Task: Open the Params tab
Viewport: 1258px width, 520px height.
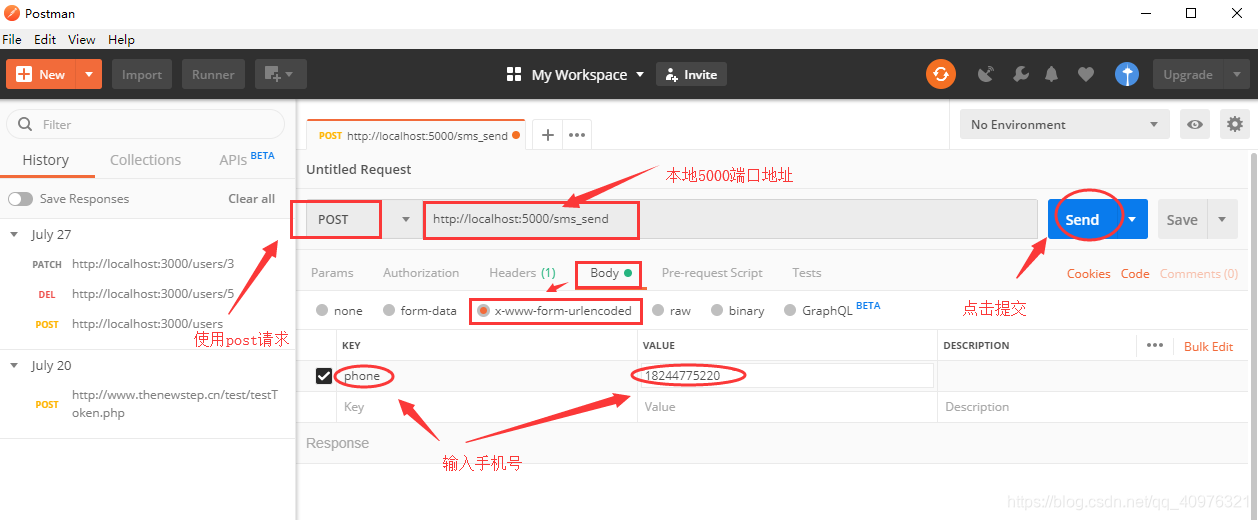Action: [331, 272]
